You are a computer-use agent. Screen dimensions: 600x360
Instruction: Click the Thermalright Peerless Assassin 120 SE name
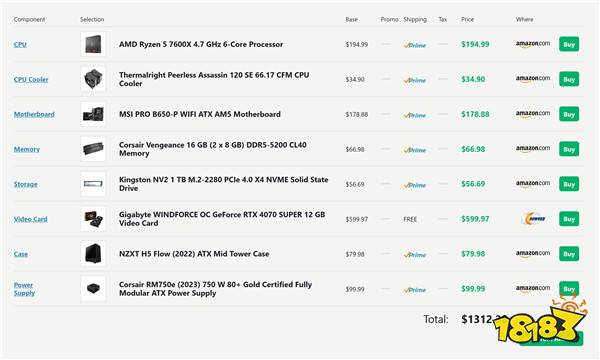pyautogui.click(x=214, y=79)
